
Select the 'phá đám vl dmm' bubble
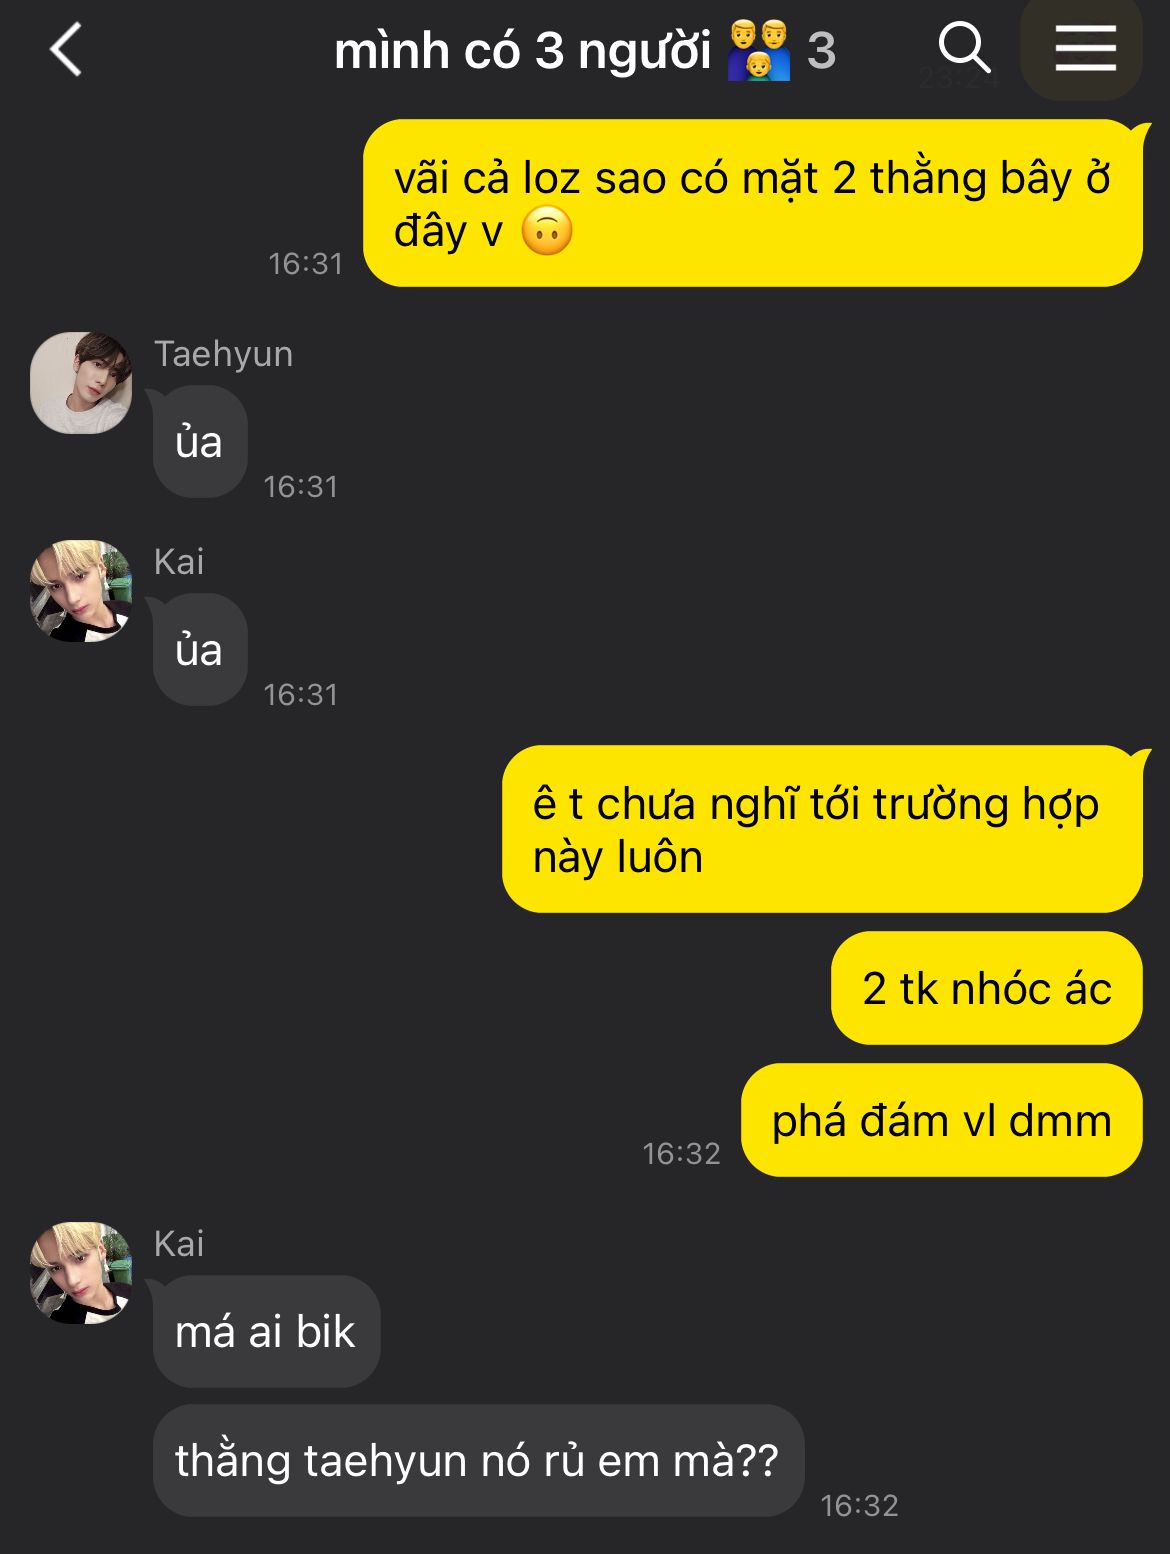coord(941,1120)
